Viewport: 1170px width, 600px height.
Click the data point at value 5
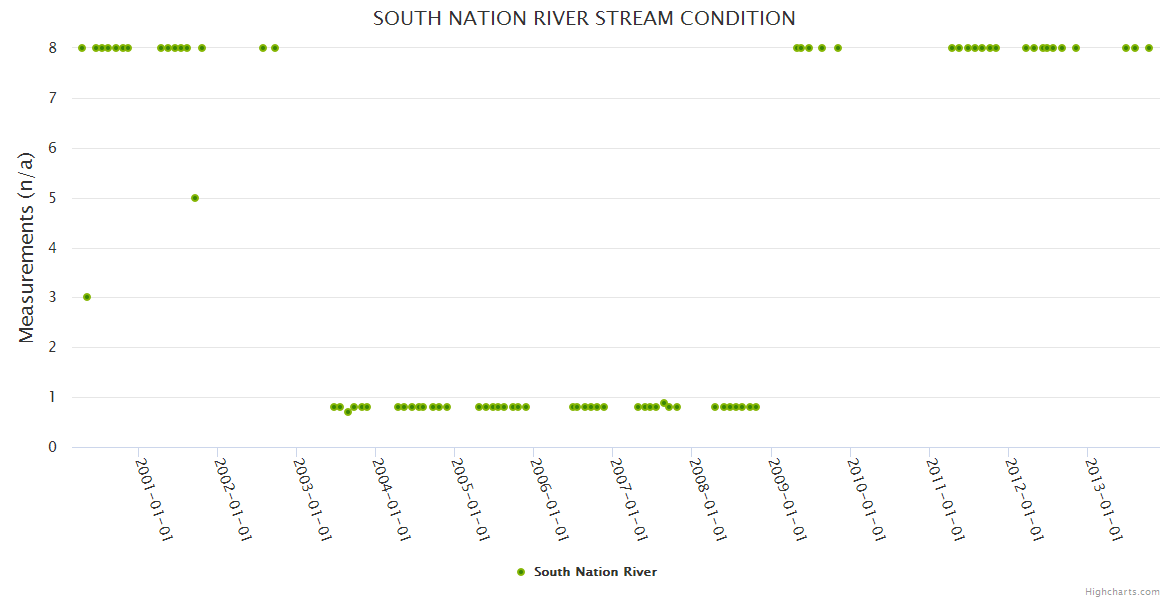(x=195, y=198)
